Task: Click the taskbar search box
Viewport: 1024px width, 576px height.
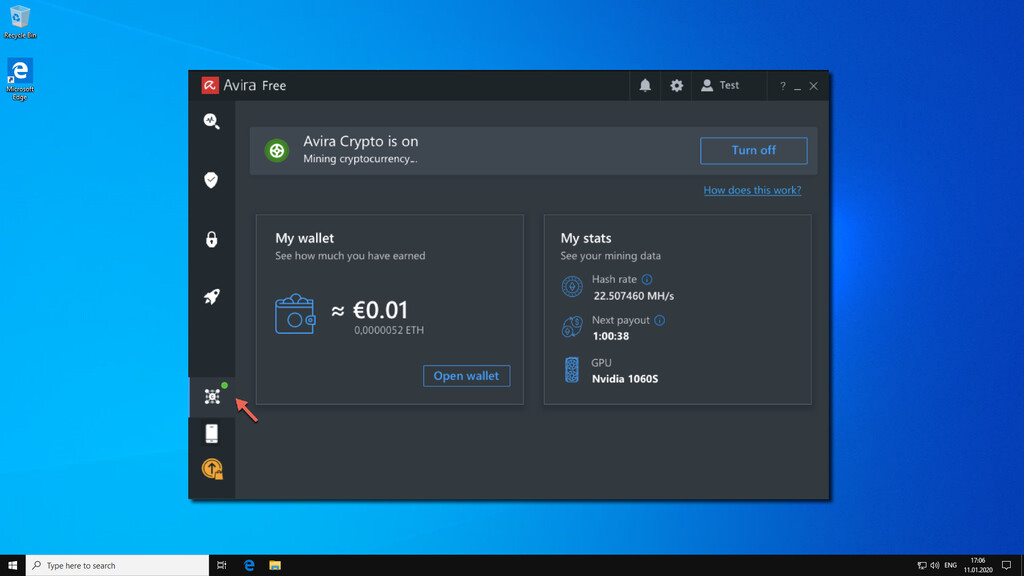Action: (x=118, y=566)
